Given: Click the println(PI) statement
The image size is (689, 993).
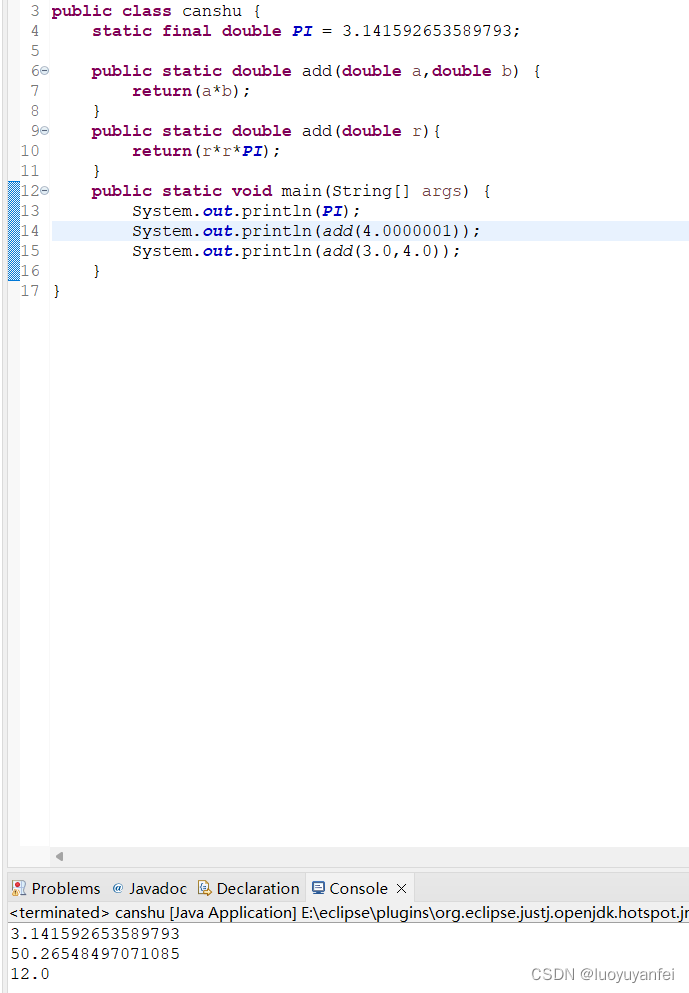Looking at the screenshot, I should point(246,211).
